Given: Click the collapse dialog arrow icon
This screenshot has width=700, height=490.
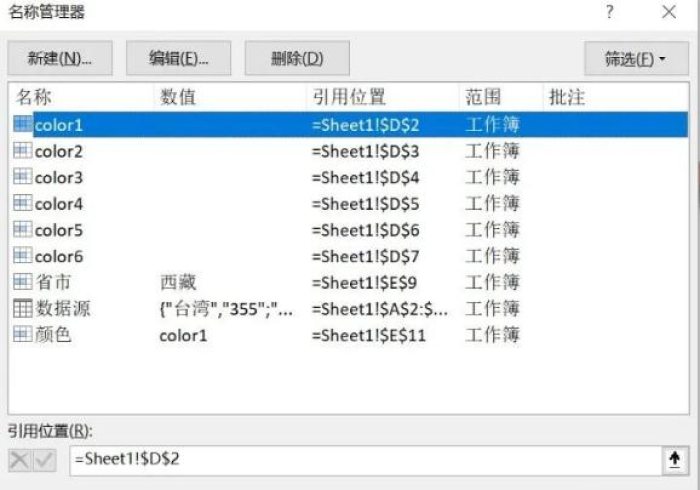Looking at the screenshot, I should (x=675, y=460).
